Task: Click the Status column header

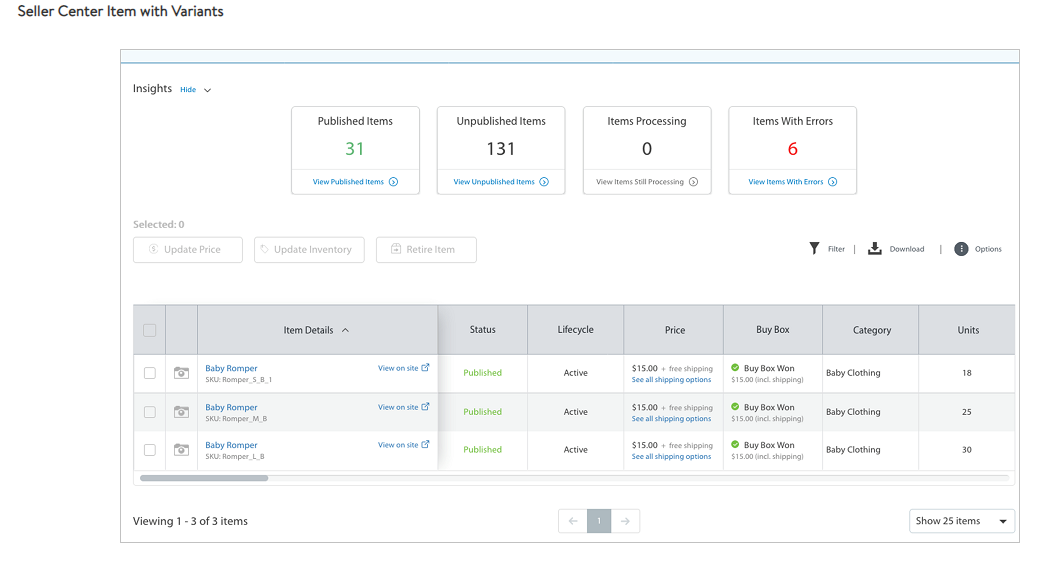Action: coord(482,330)
